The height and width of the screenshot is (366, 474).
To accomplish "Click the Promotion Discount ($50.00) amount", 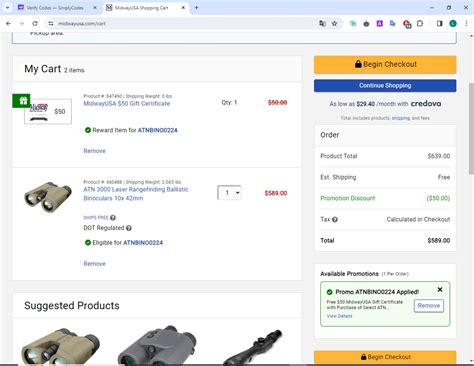I will click(x=438, y=198).
